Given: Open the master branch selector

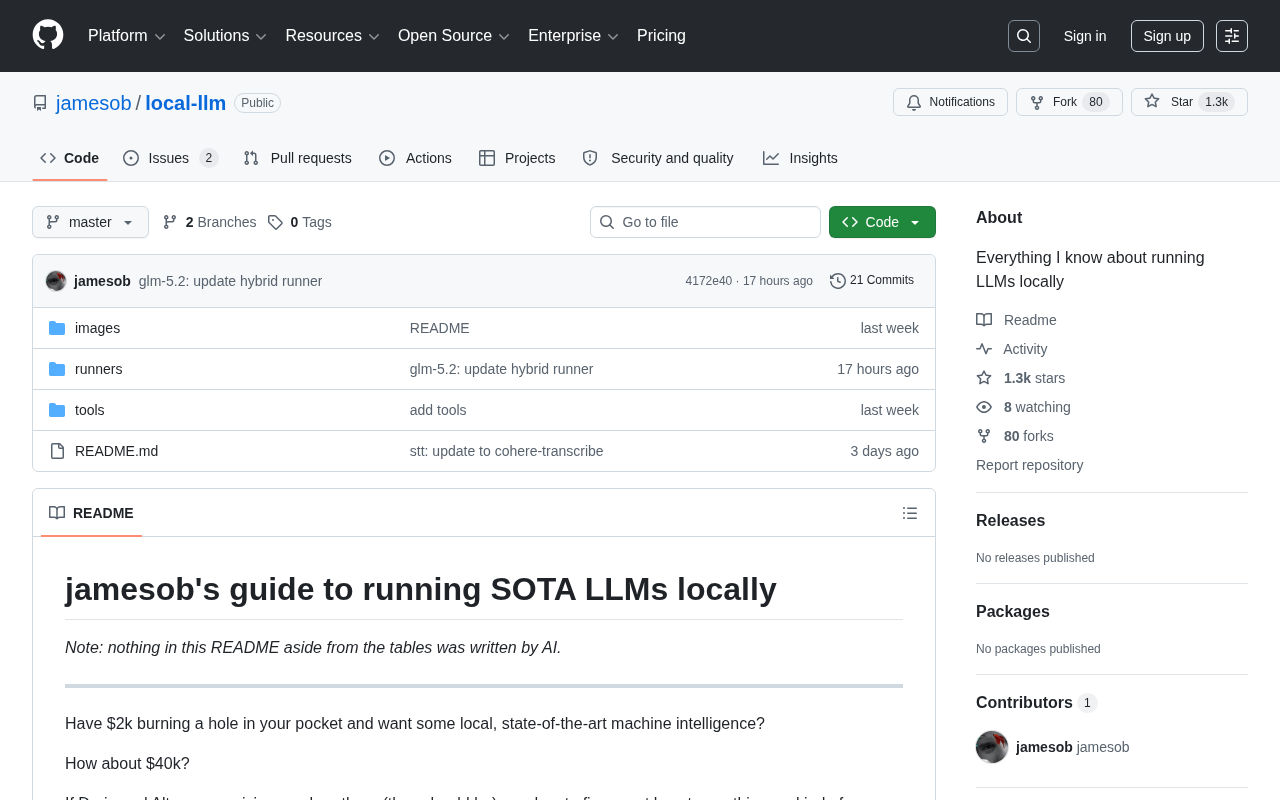Looking at the screenshot, I should coord(90,222).
